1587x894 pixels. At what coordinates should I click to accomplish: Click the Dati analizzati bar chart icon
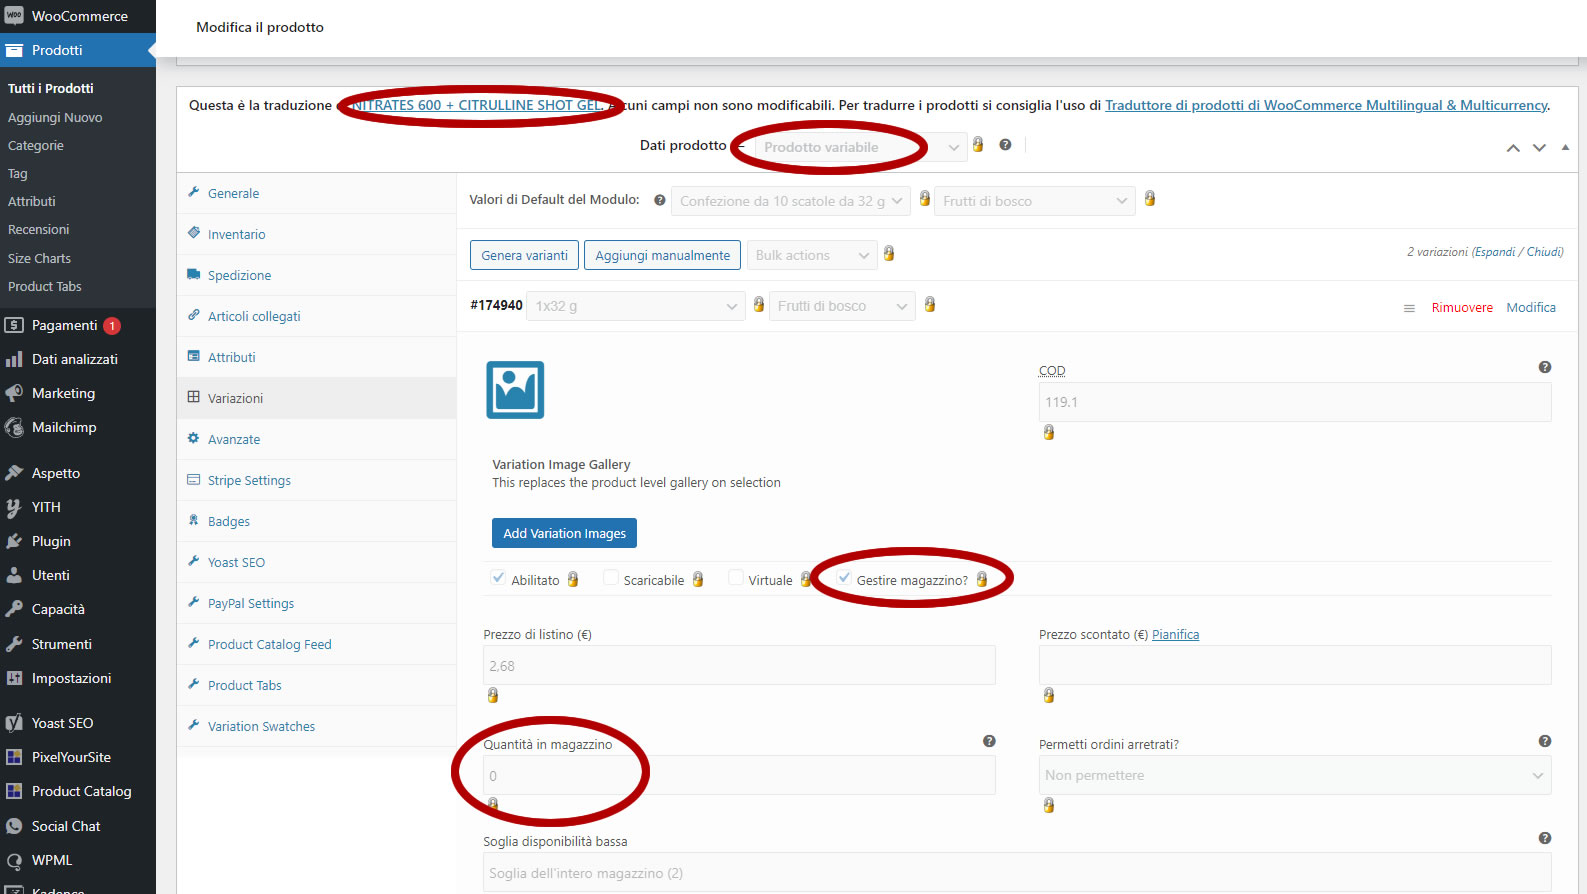(x=14, y=359)
